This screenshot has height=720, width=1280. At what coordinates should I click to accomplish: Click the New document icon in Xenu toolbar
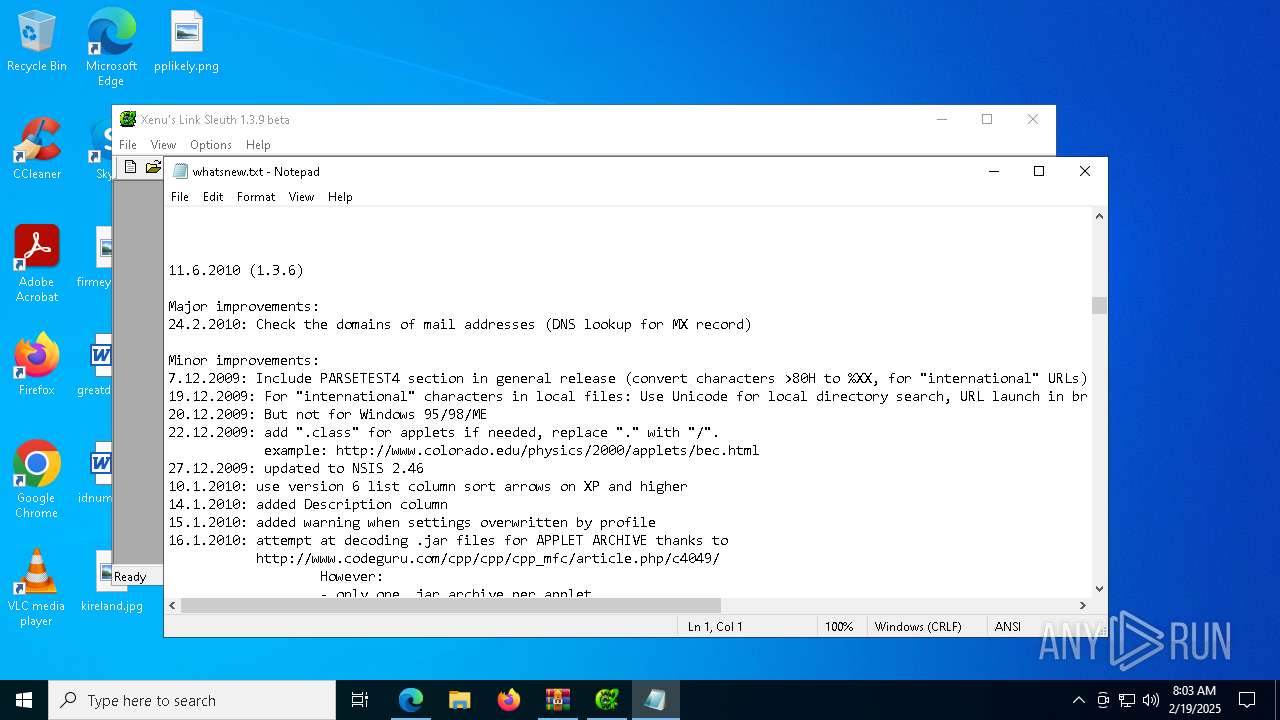[x=130, y=167]
